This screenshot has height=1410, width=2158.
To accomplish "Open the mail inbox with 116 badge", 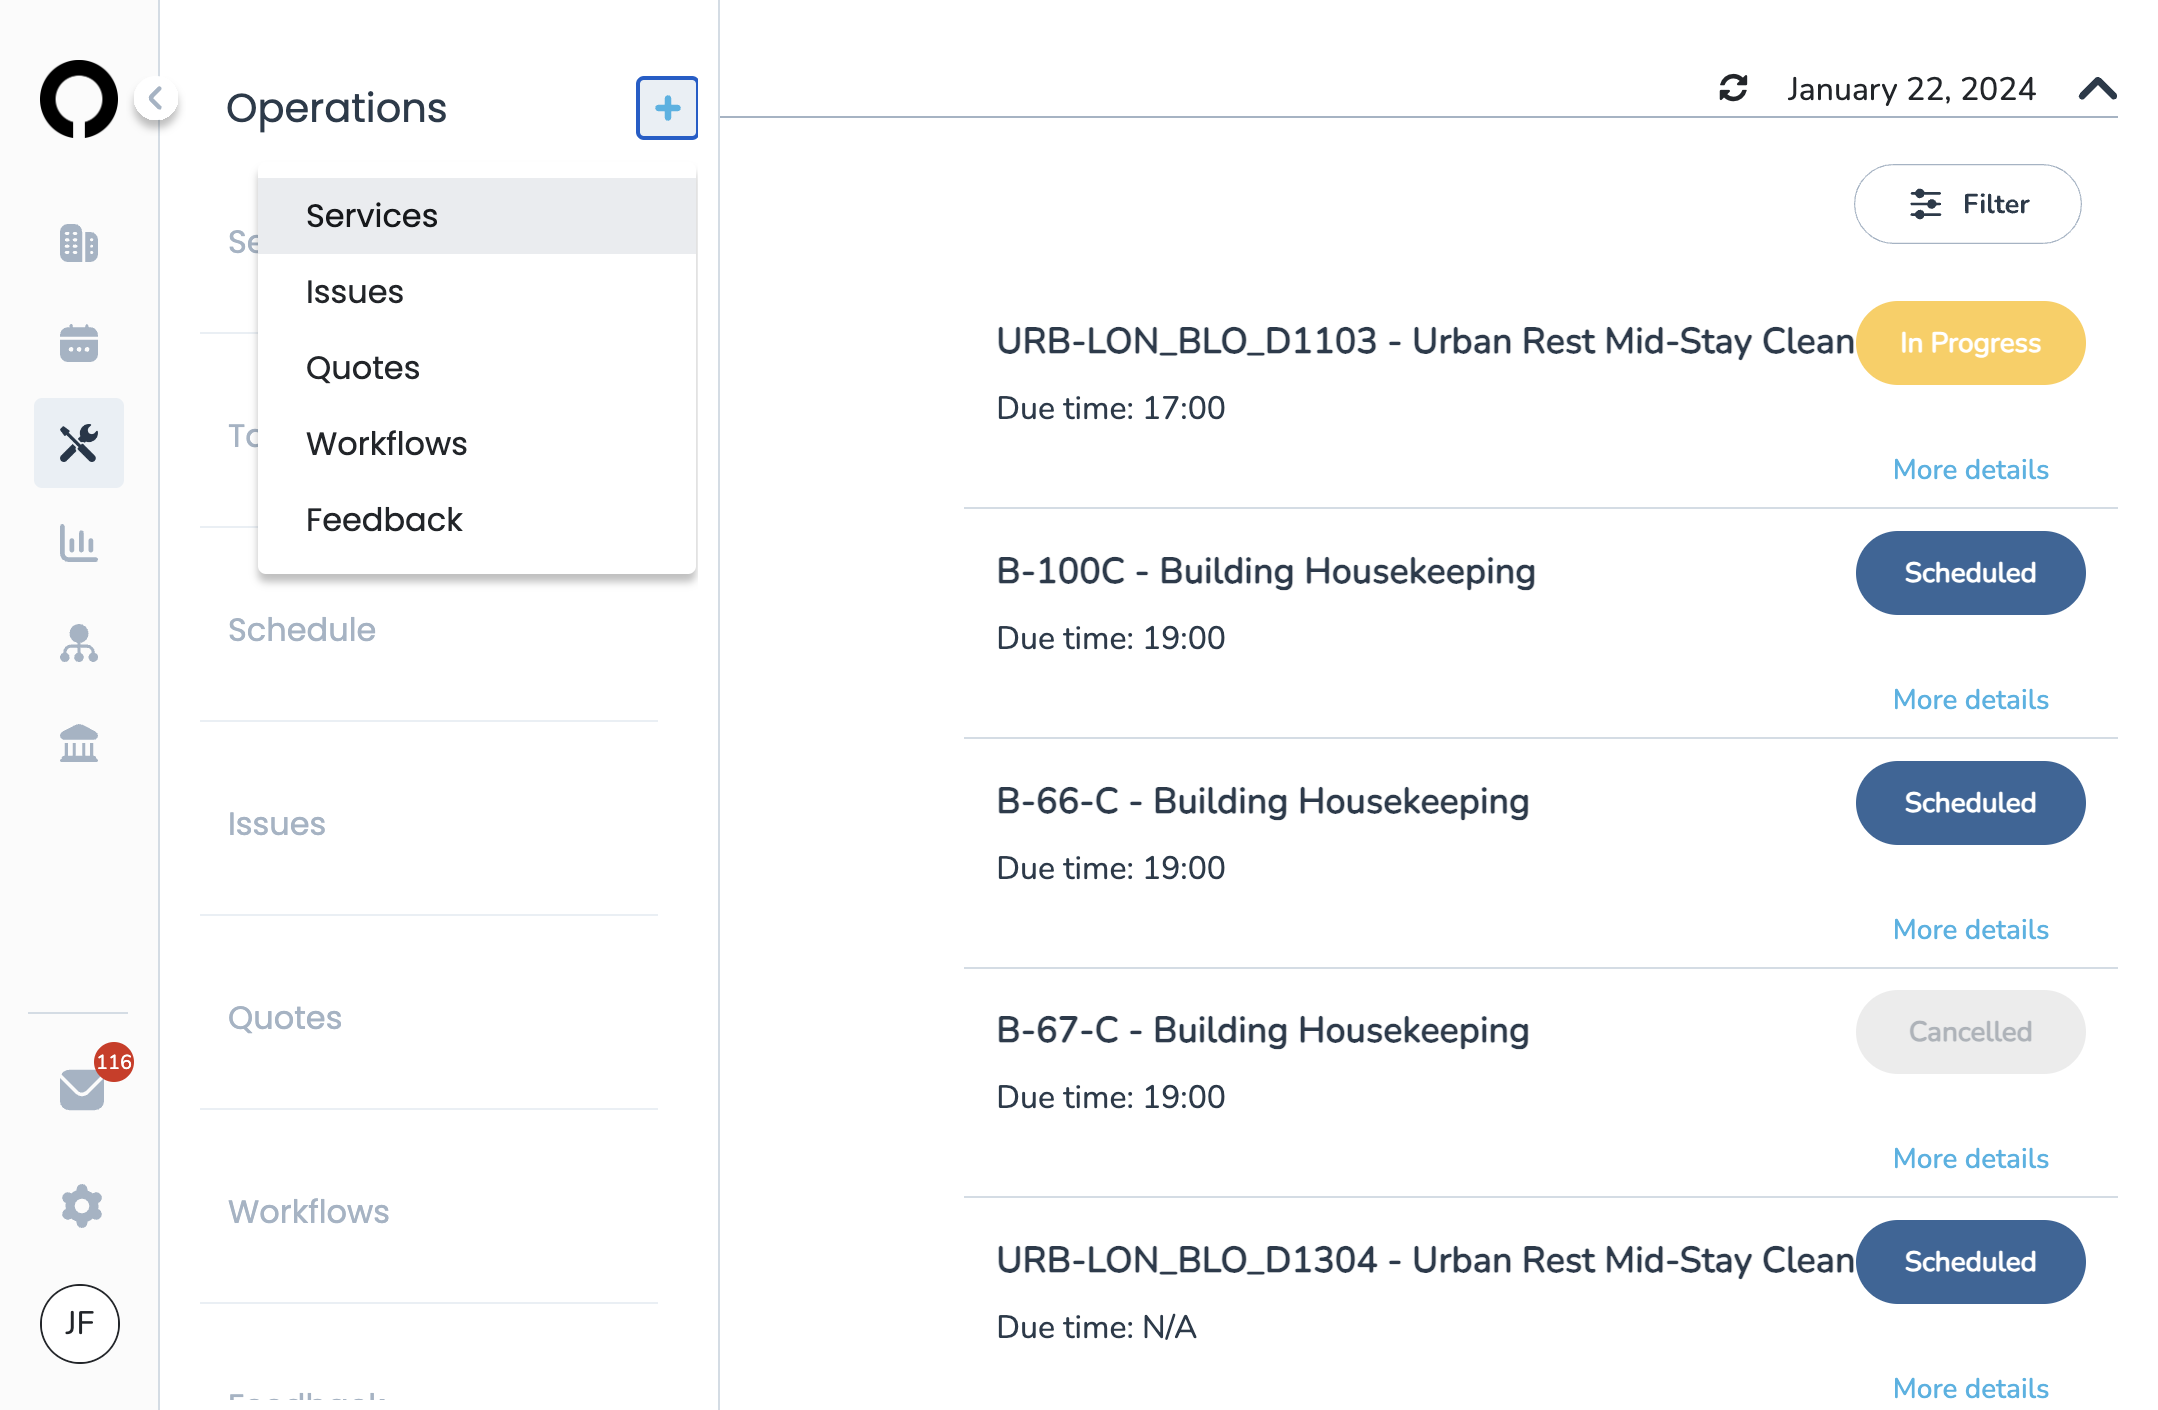I will tap(82, 1089).
